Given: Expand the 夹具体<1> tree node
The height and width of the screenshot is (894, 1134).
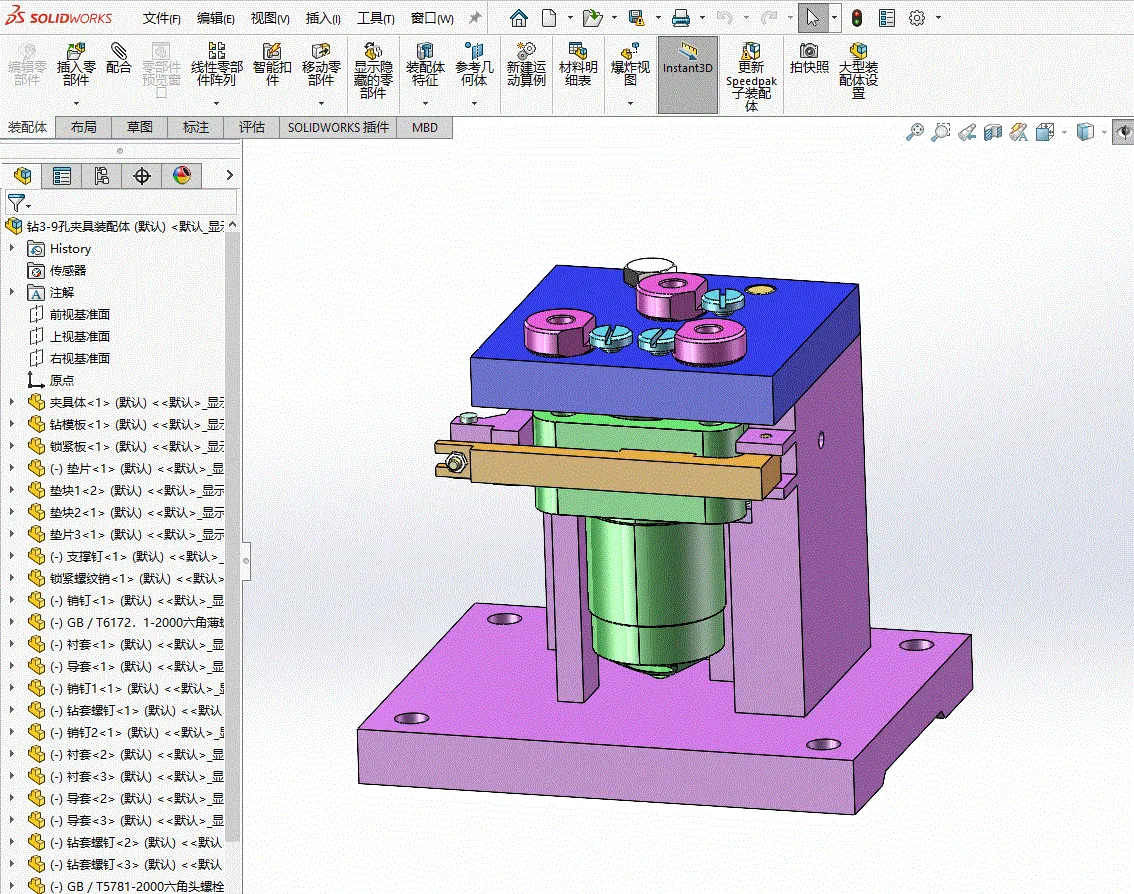Looking at the screenshot, I should [x=12, y=401].
